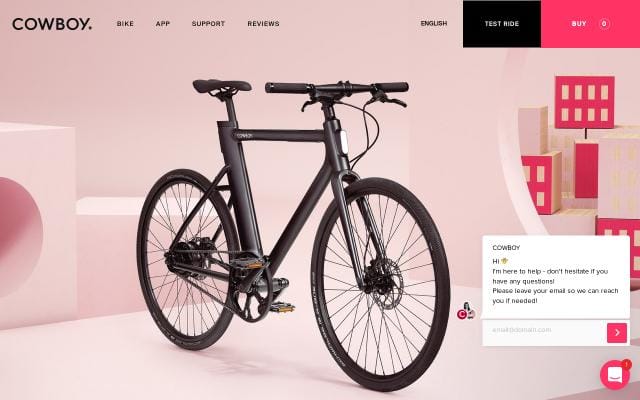
Task: Open the Intercom chat launcher bubble
Action: pos(615,375)
